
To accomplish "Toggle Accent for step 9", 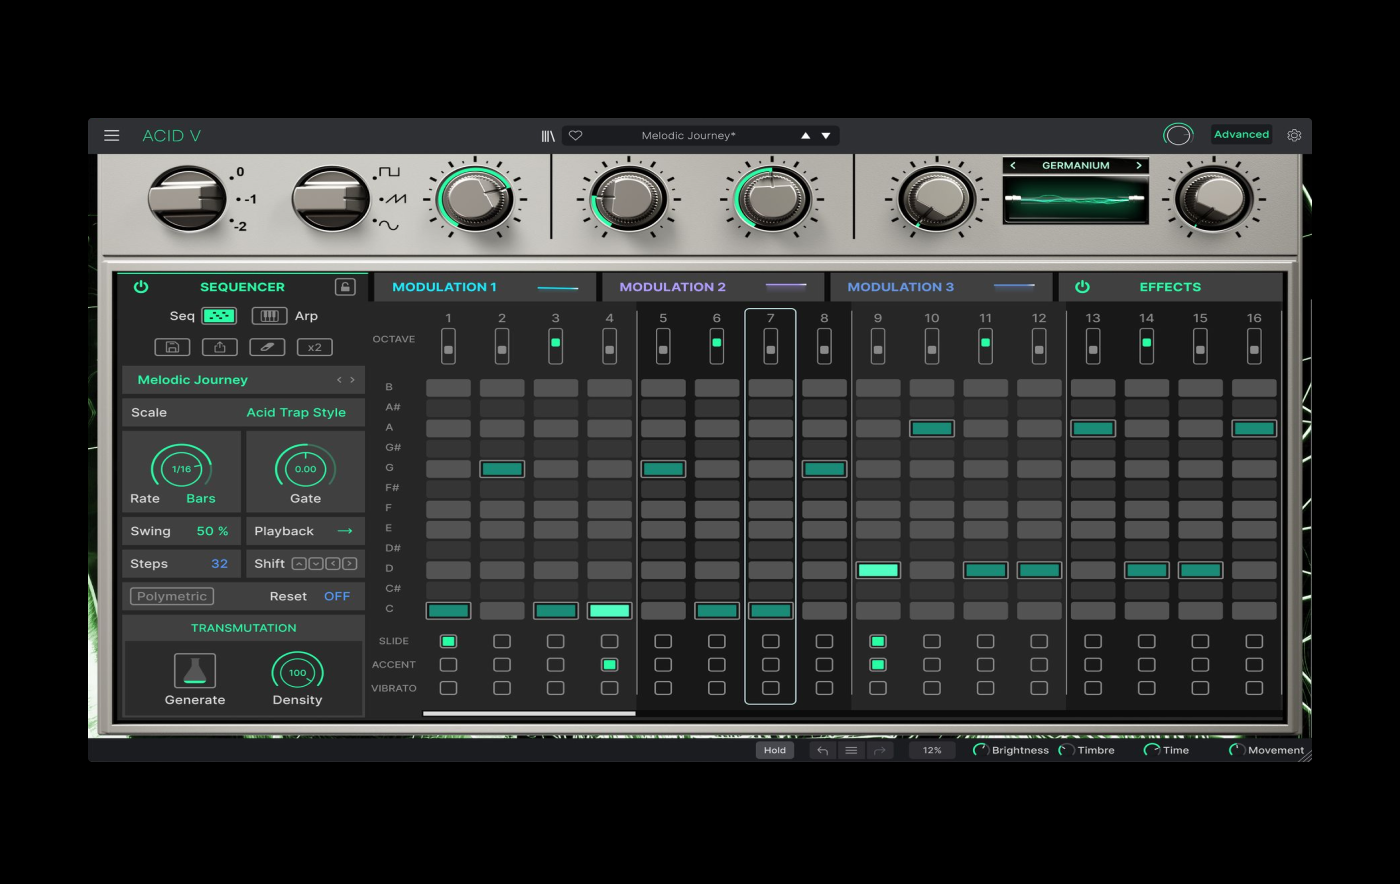I will tap(878, 664).
